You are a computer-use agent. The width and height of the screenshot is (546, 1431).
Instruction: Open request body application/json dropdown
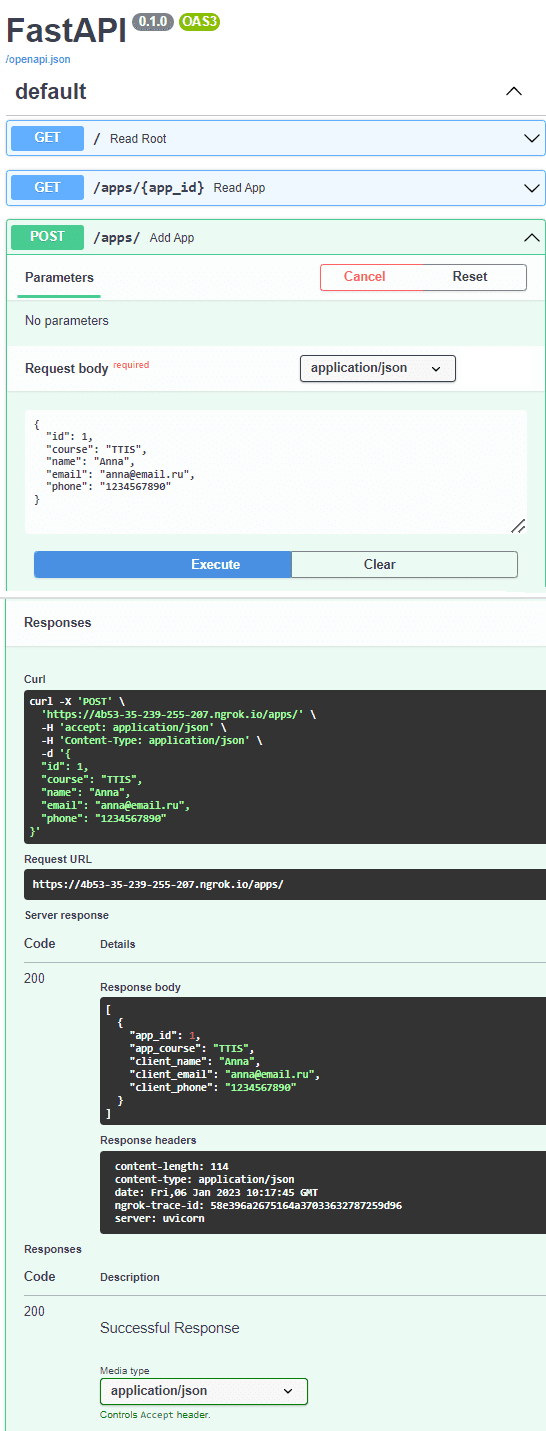(378, 368)
